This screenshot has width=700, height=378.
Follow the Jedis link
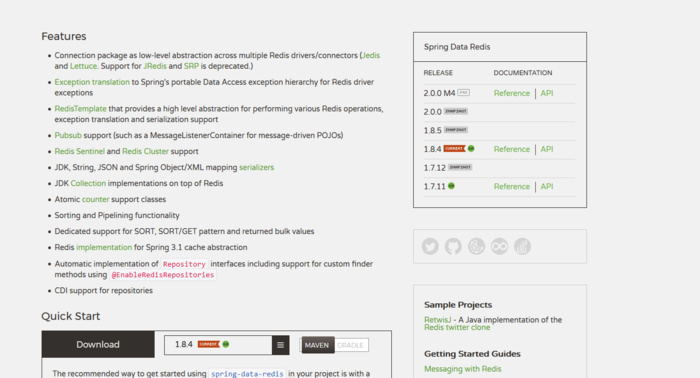(371, 55)
